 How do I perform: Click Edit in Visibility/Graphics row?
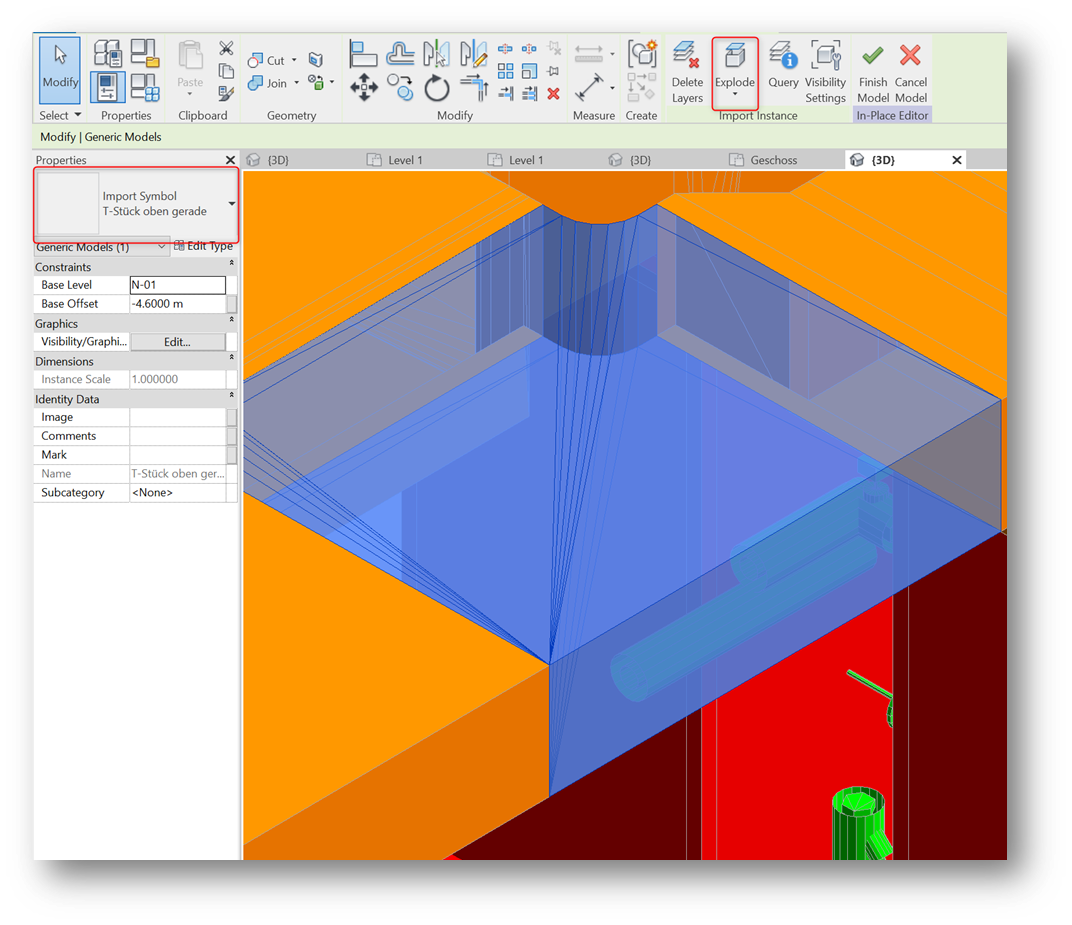point(178,341)
